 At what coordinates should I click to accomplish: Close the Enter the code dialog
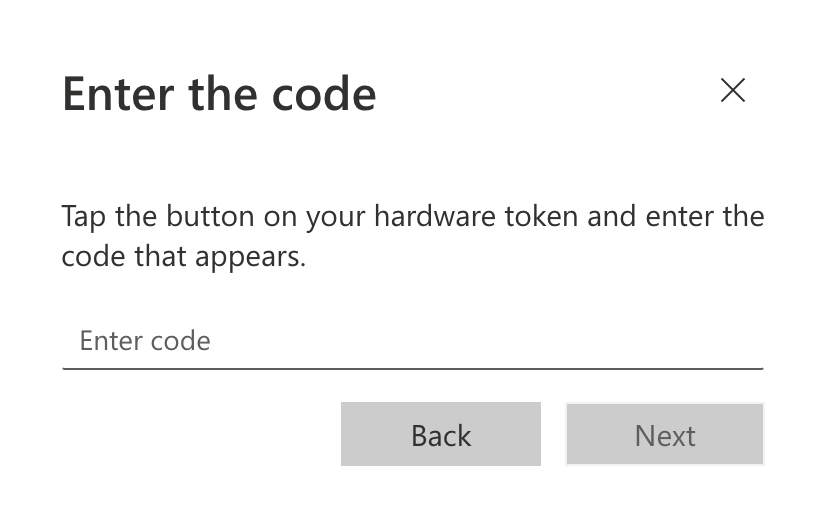coord(732,90)
